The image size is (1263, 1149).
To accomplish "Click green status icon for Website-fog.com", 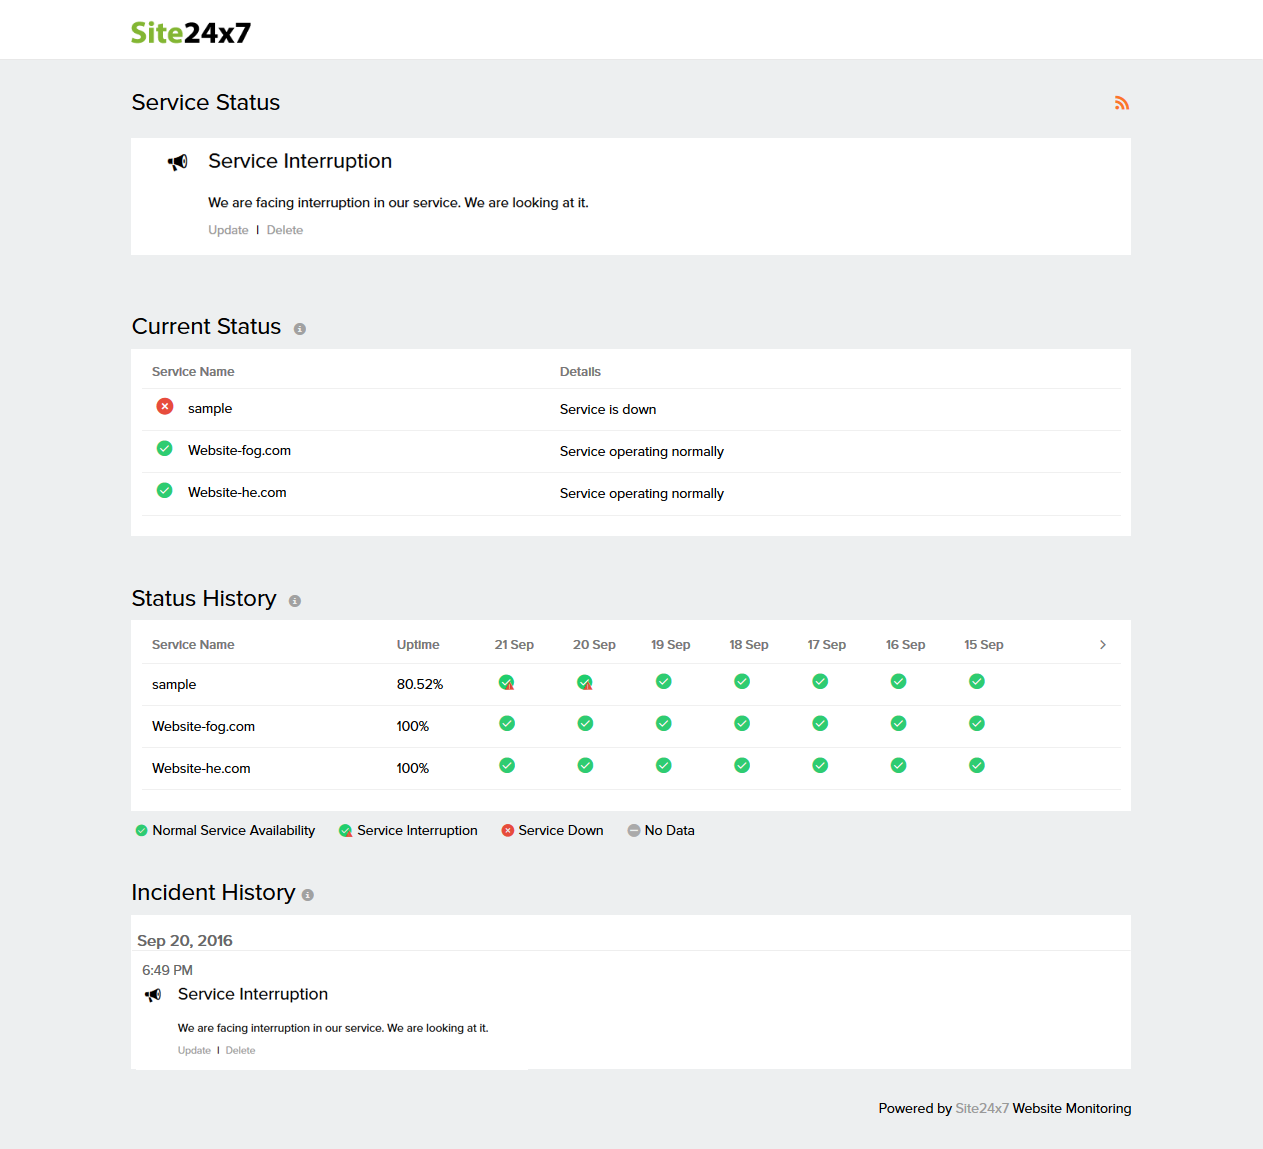I will (165, 448).
